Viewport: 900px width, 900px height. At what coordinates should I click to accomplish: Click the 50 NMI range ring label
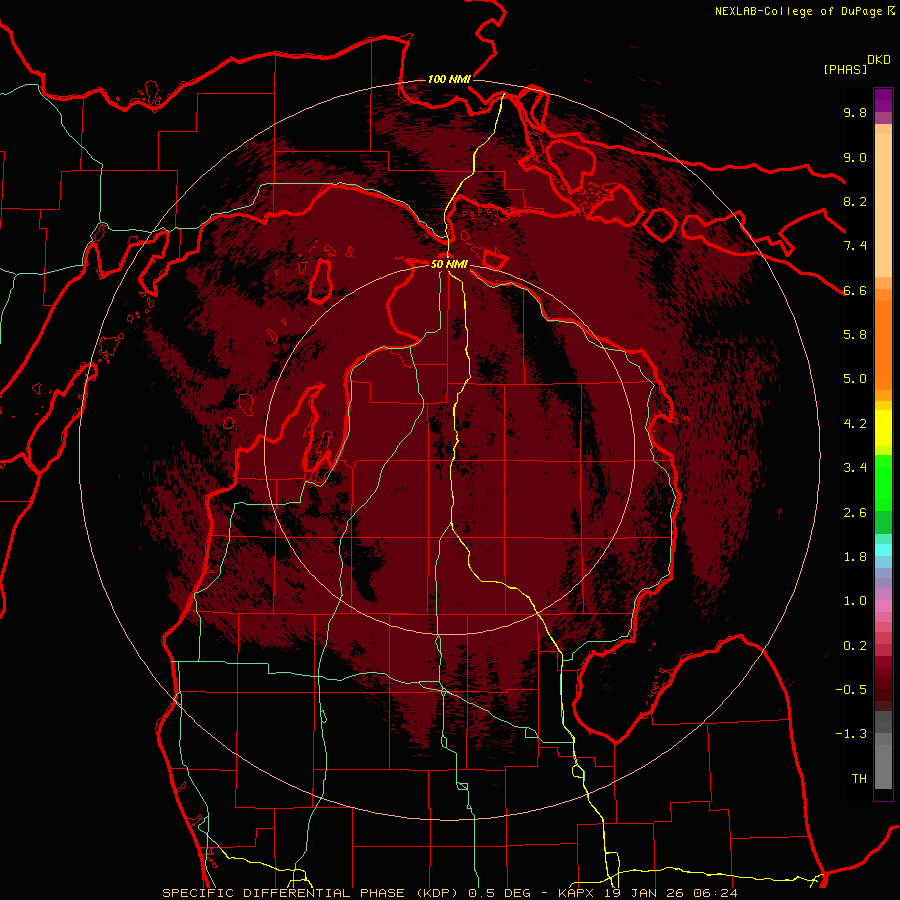tap(449, 264)
